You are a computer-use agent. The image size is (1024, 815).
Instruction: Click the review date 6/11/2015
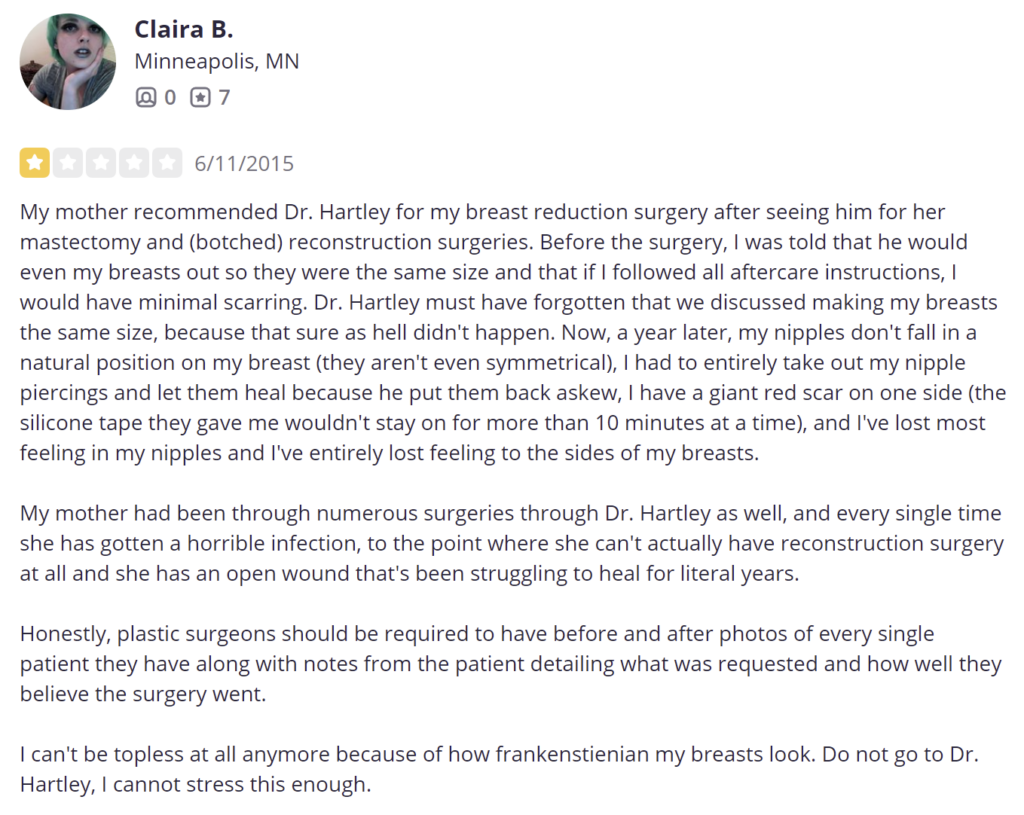[x=244, y=163]
